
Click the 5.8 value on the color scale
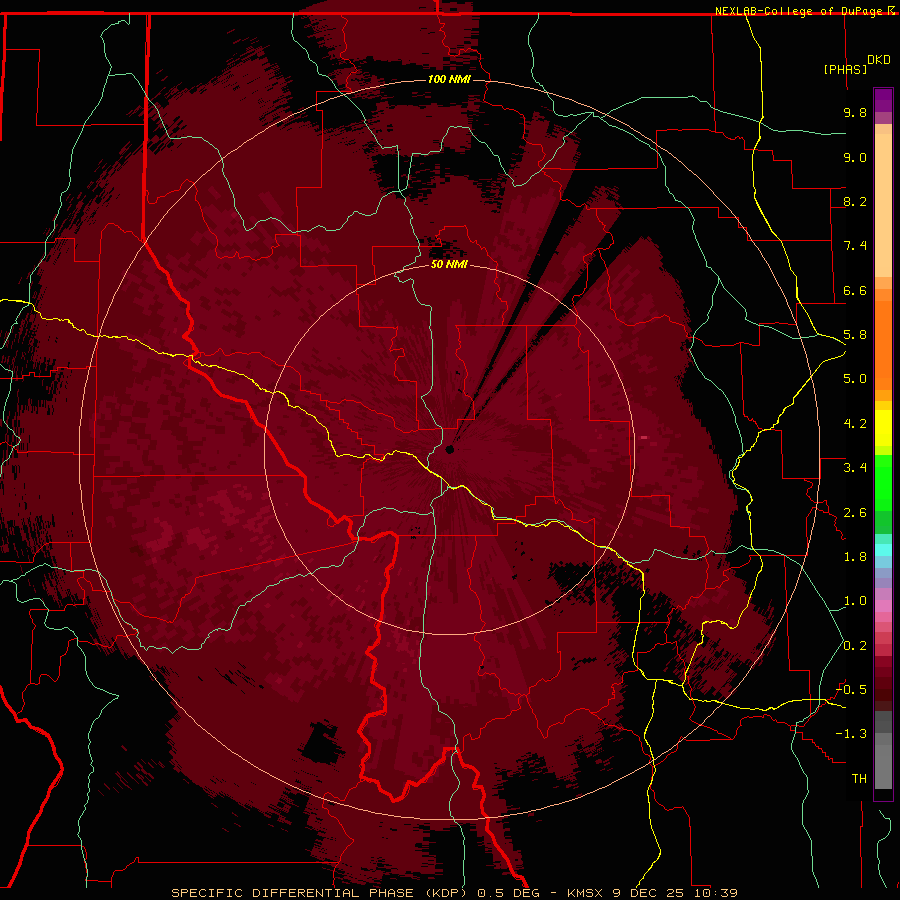tap(855, 335)
